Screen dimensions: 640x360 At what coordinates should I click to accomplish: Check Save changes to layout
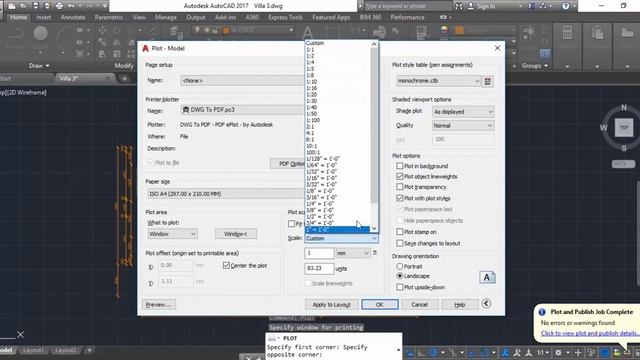pyautogui.click(x=400, y=243)
